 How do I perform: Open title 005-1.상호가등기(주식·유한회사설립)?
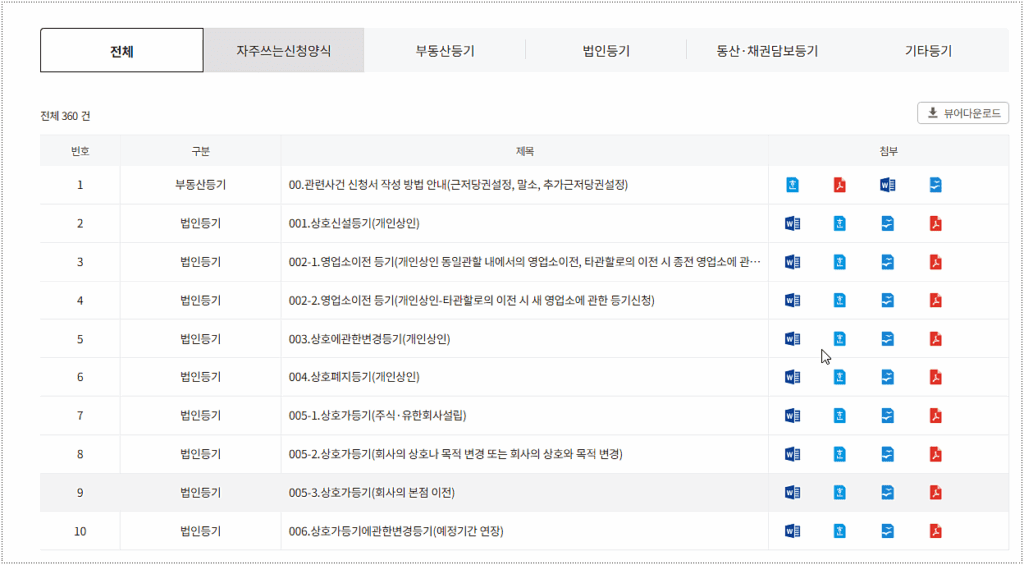point(377,415)
